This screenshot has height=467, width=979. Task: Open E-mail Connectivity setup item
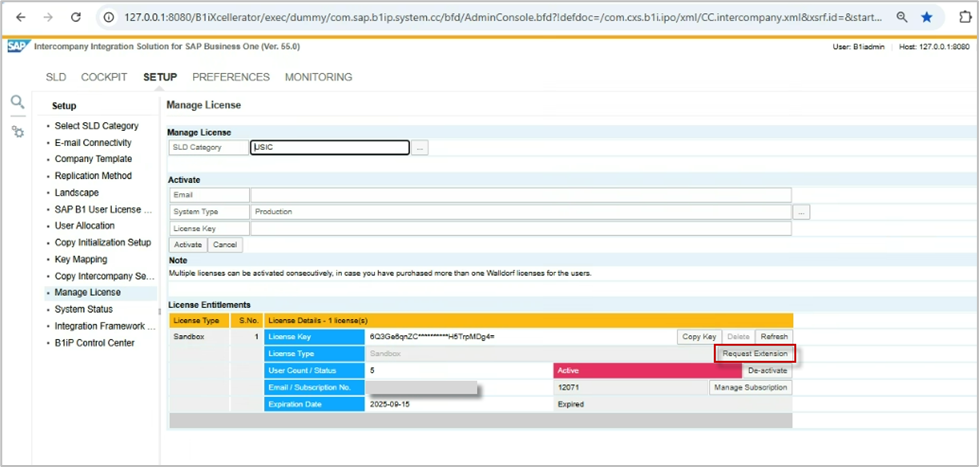tap(93, 143)
